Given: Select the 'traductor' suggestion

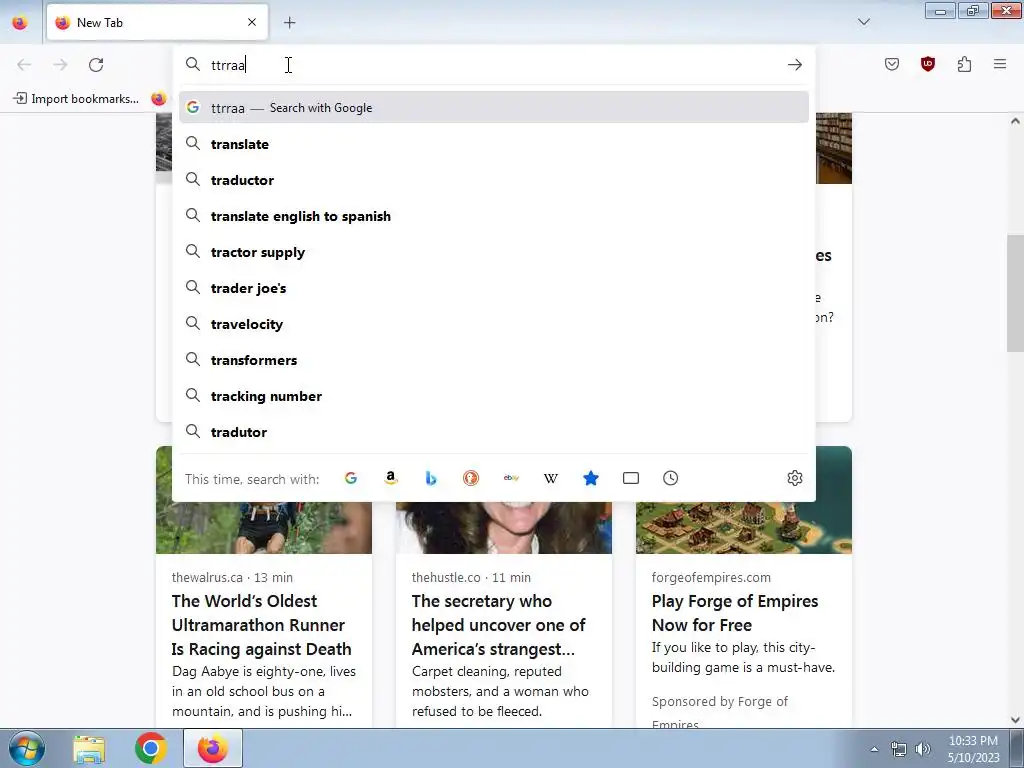Looking at the screenshot, I should (x=494, y=180).
